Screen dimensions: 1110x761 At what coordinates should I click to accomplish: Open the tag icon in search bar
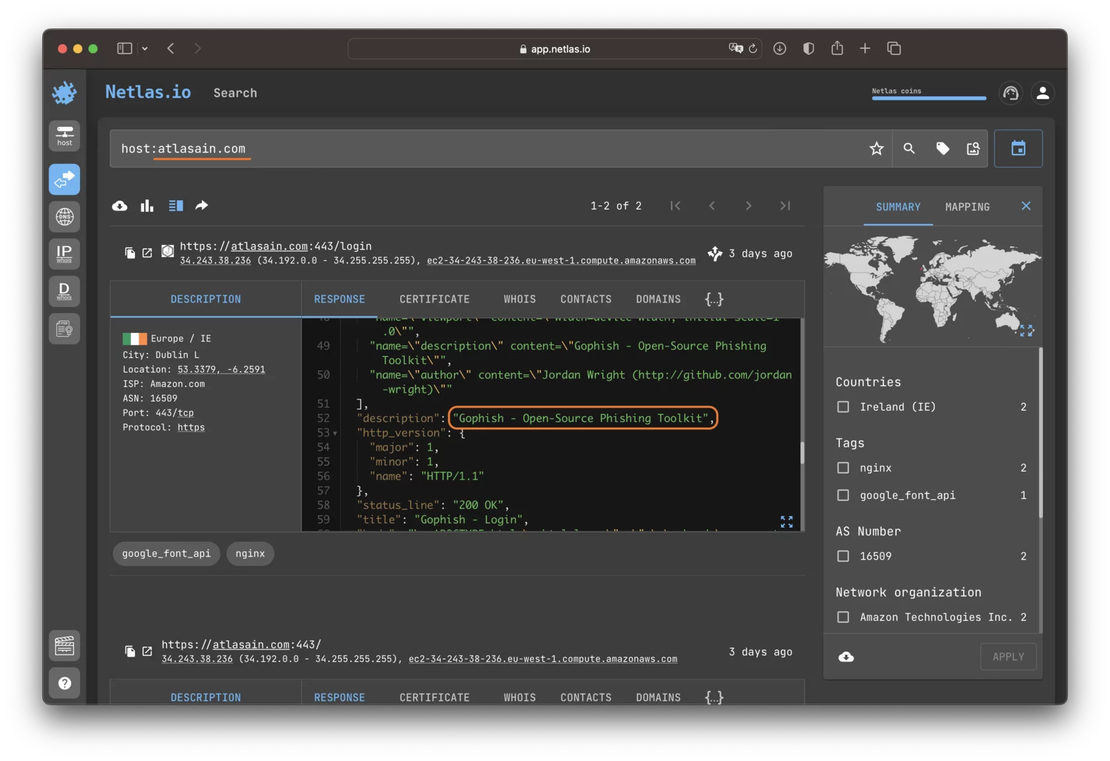pos(942,149)
